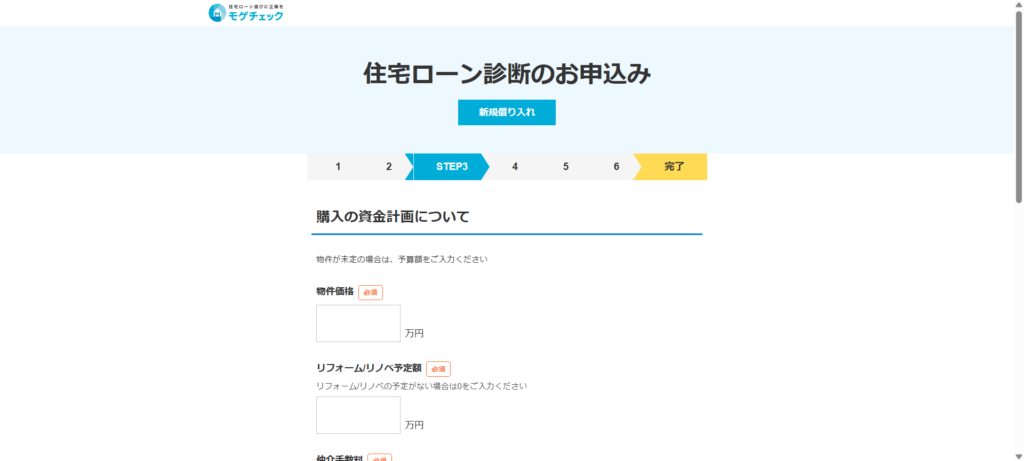1024x461 pixels.
Task: Select step 2 in progress bar
Action: click(x=389, y=167)
